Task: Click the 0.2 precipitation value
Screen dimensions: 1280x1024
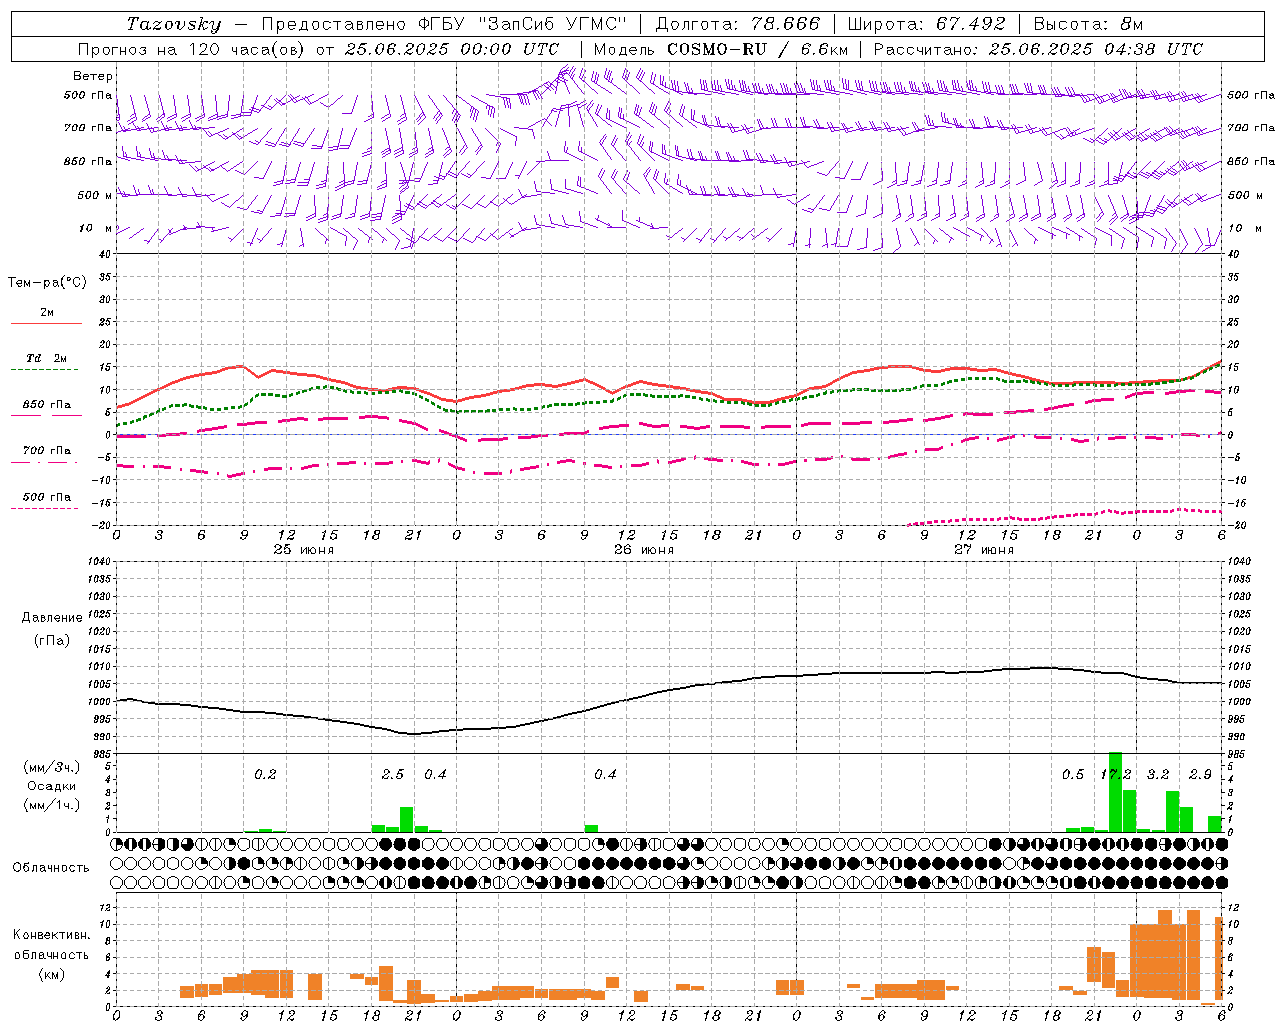Action: pos(265,775)
